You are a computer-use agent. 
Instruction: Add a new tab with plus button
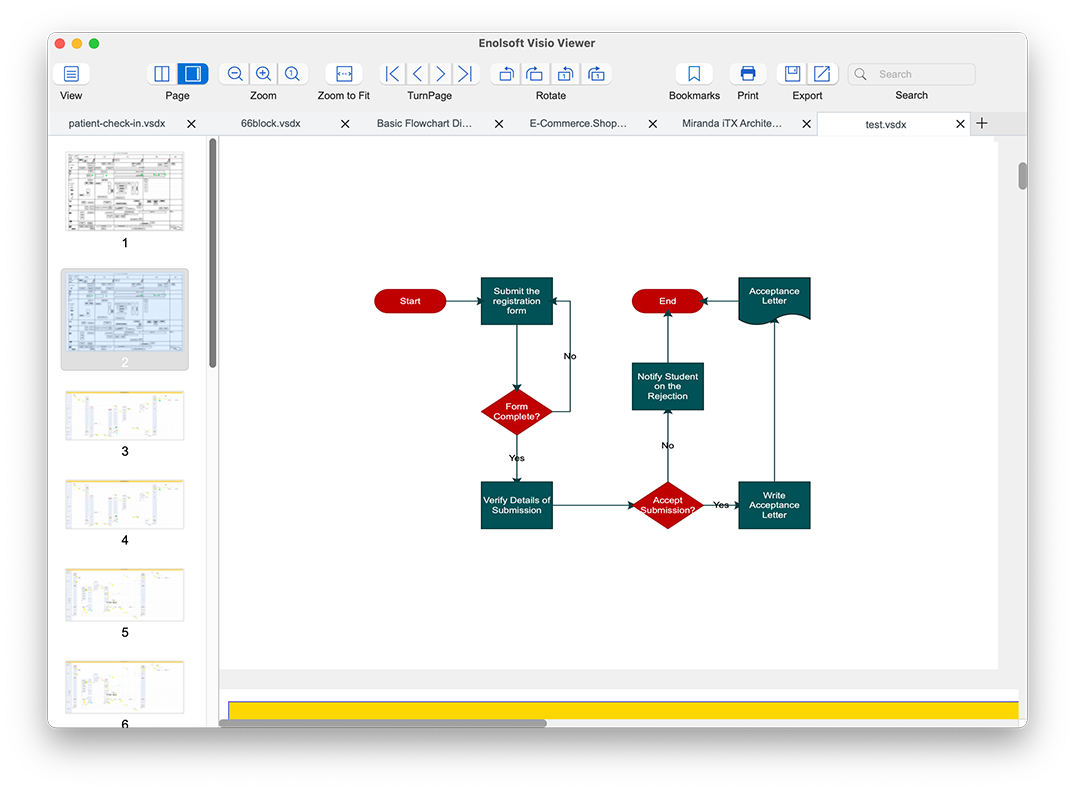(981, 123)
